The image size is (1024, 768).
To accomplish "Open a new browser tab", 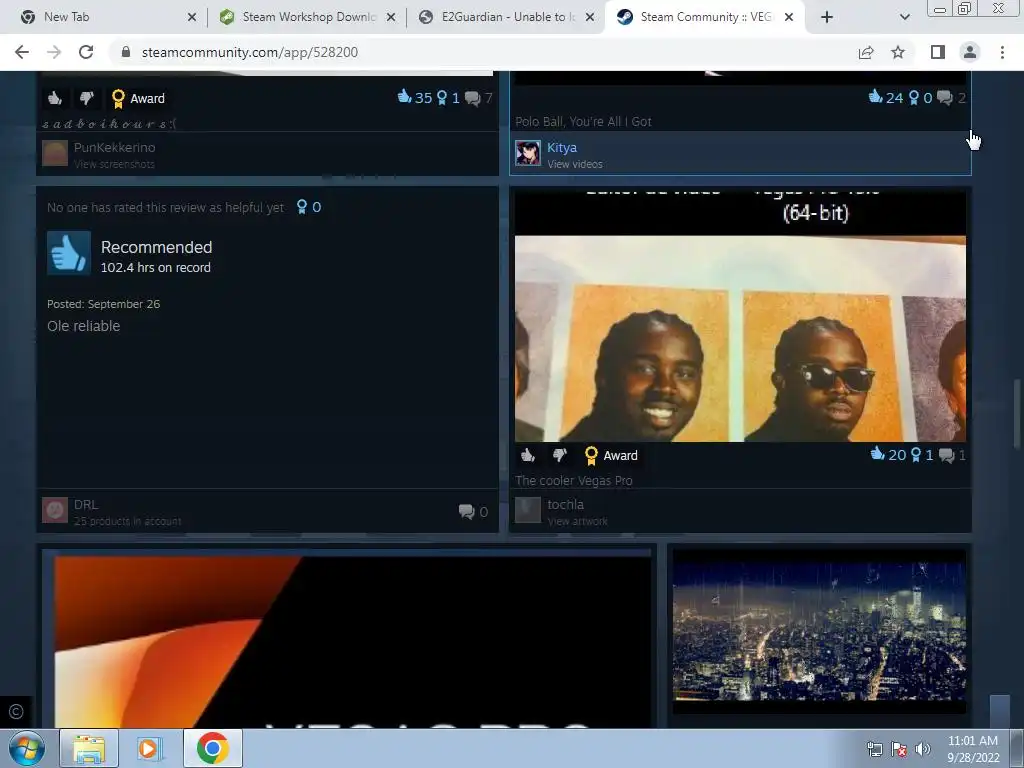I will pyautogui.click(x=827, y=17).
